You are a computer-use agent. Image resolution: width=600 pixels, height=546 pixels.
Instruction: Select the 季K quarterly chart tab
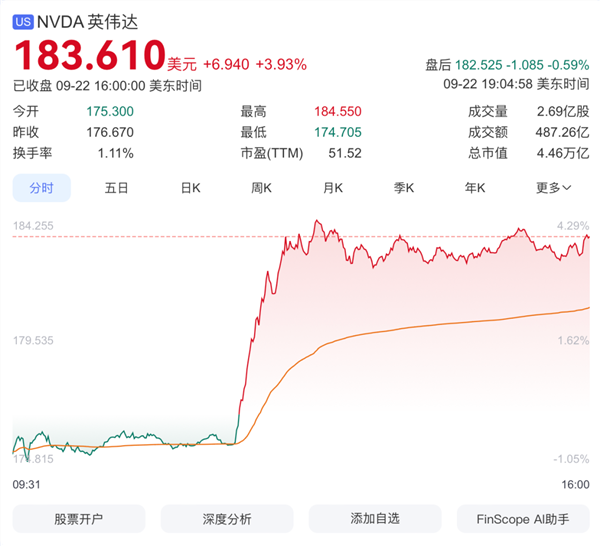404,188
